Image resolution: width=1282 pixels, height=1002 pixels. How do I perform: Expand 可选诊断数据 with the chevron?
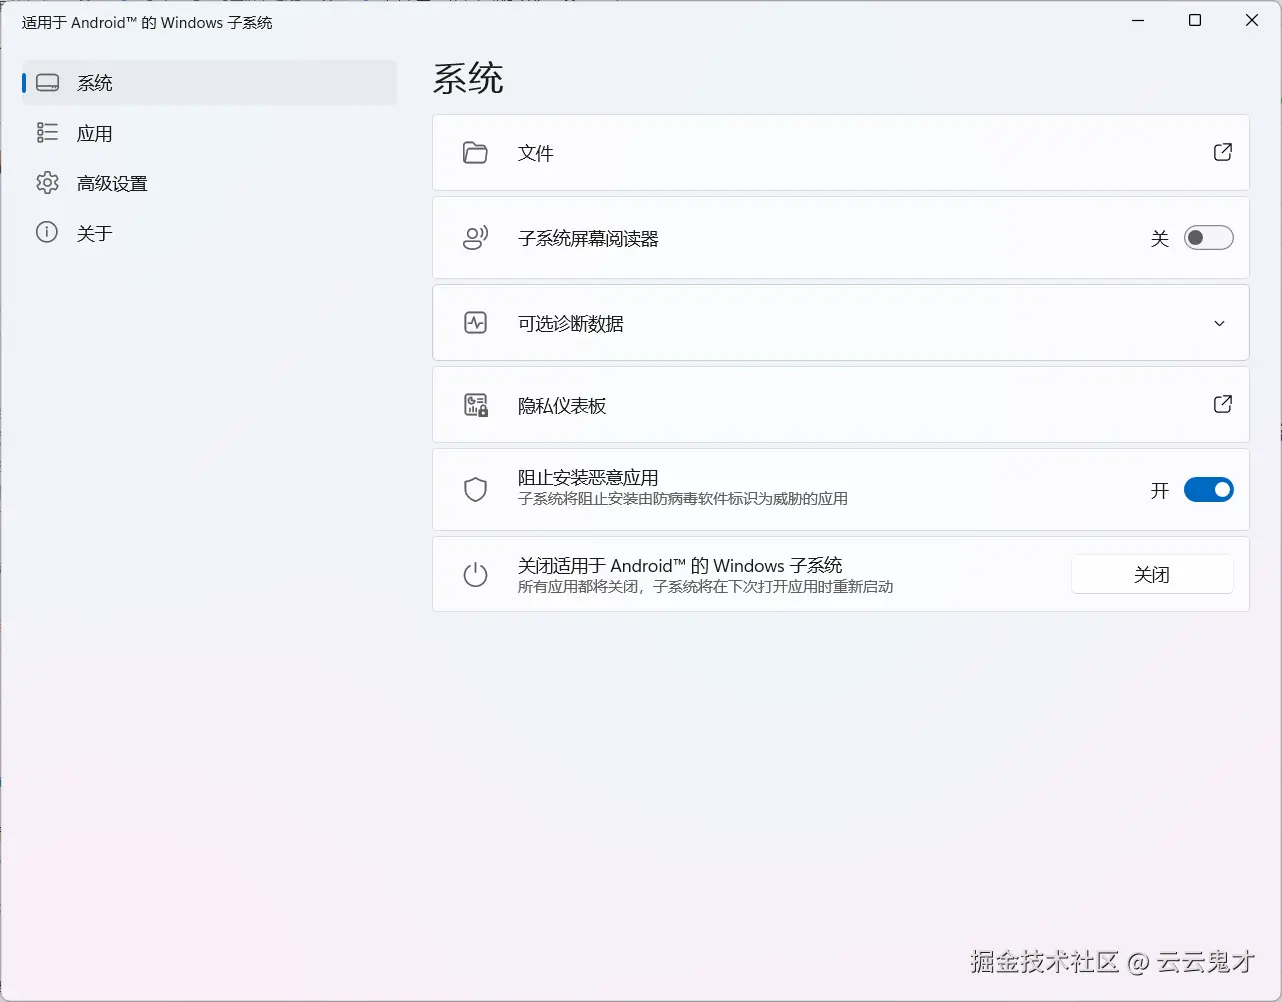click(x=1219, y=323)
